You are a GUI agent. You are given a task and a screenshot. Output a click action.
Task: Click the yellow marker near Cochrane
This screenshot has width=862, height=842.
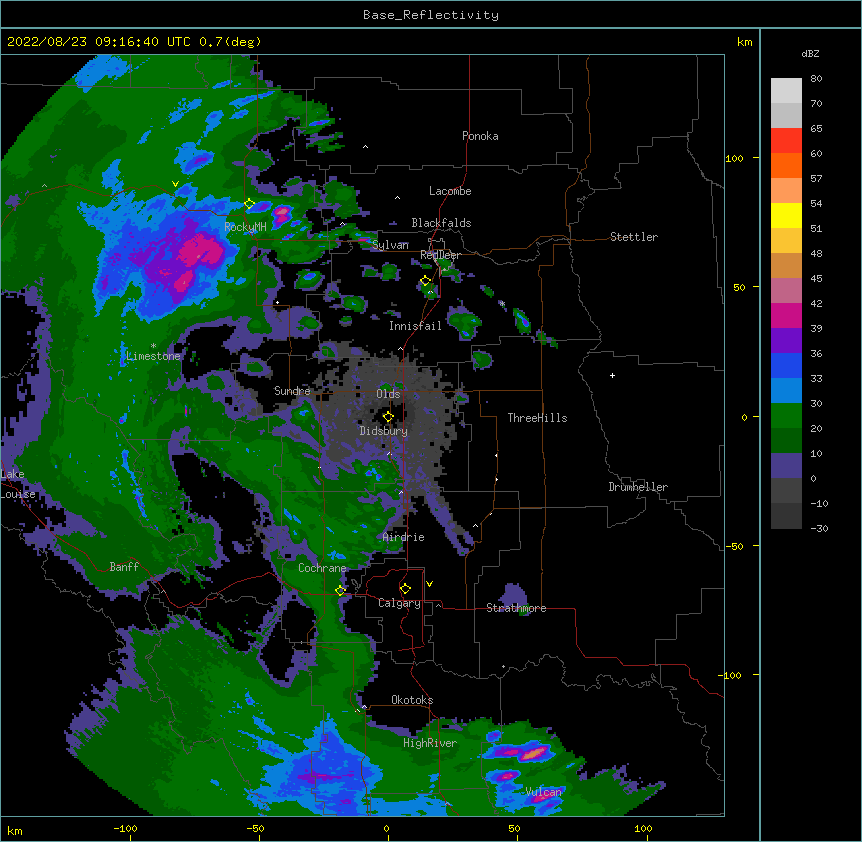(340, 590)
